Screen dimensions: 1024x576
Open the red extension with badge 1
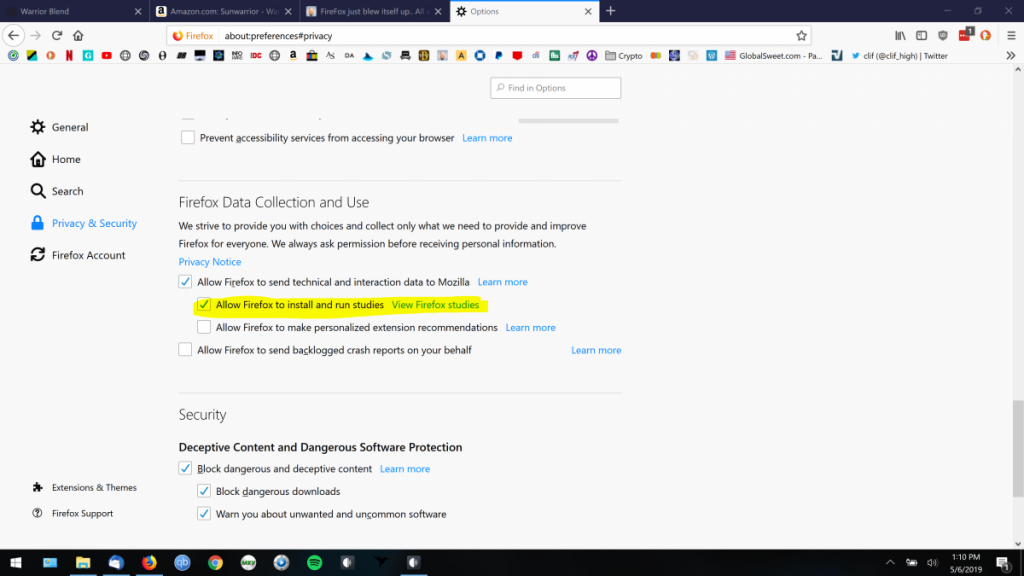click(x=965, y=35)
